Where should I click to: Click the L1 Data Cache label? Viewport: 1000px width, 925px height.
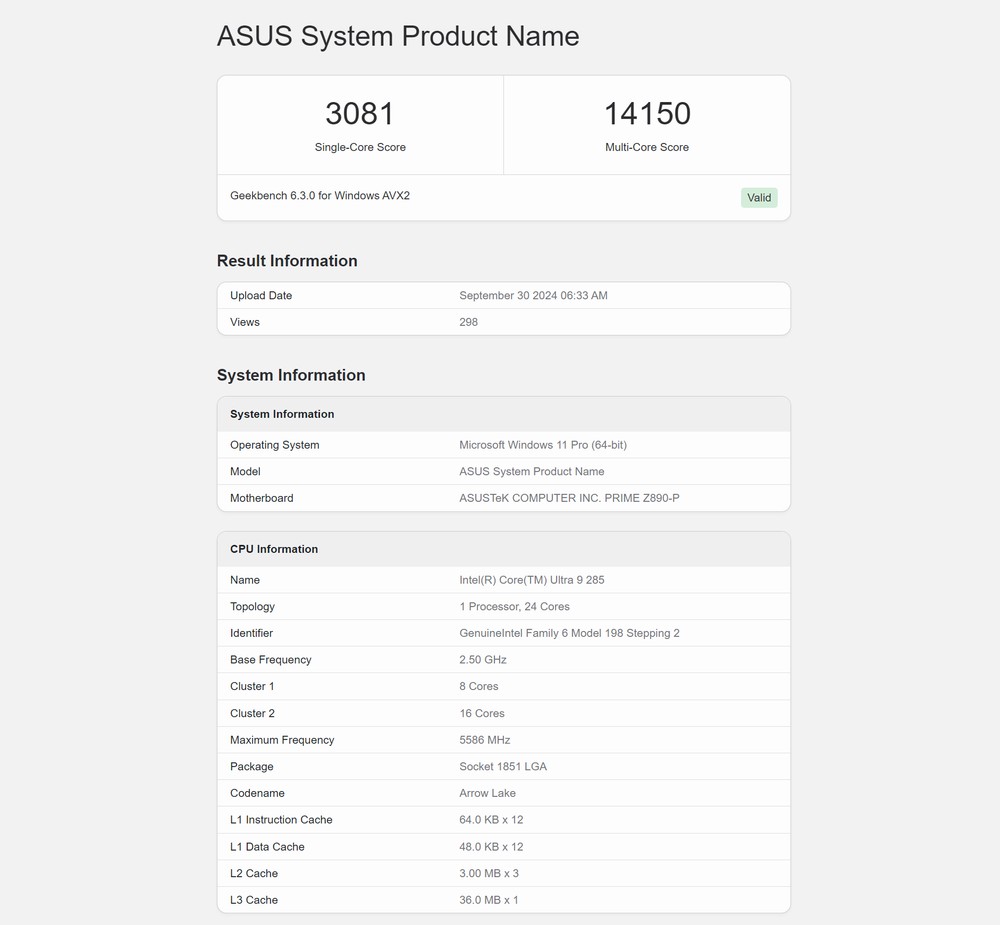click(267, 847)
